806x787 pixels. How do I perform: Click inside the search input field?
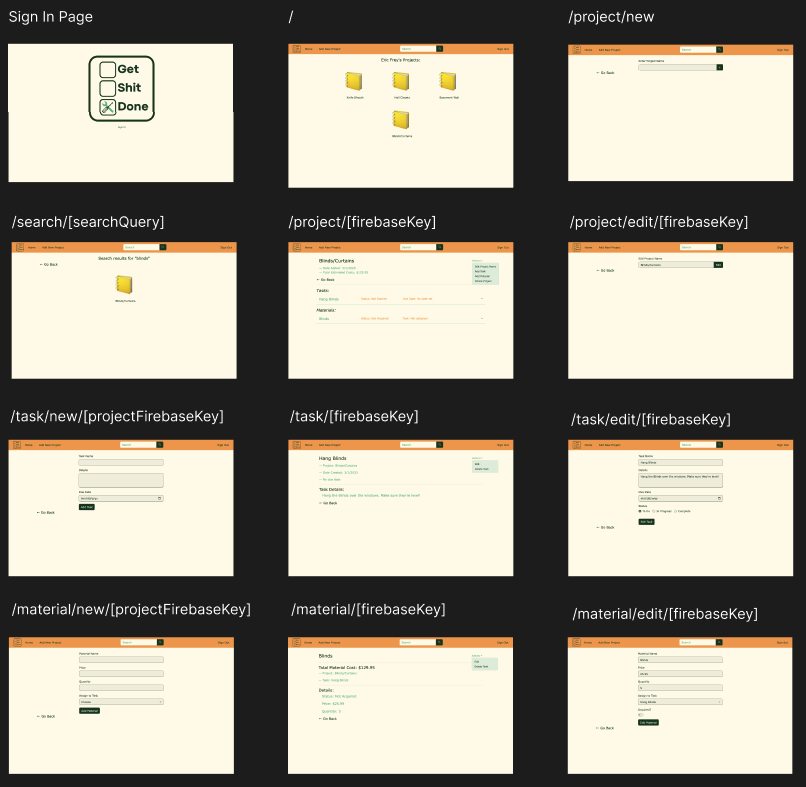tap(419, 49)
